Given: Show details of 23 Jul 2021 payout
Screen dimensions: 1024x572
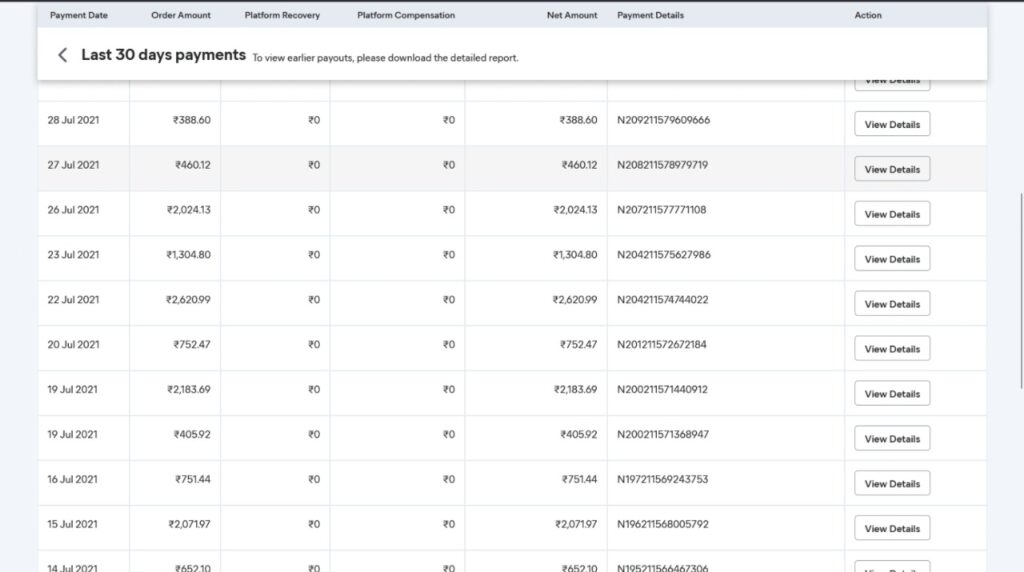Looking at the screenshot, I should 892,259.
